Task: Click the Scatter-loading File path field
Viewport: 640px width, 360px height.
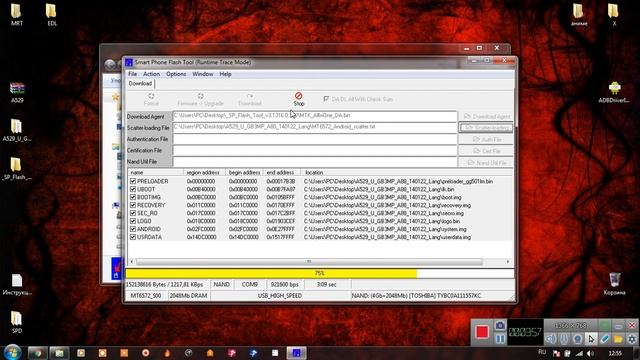Action: click(x=314, y=127)
